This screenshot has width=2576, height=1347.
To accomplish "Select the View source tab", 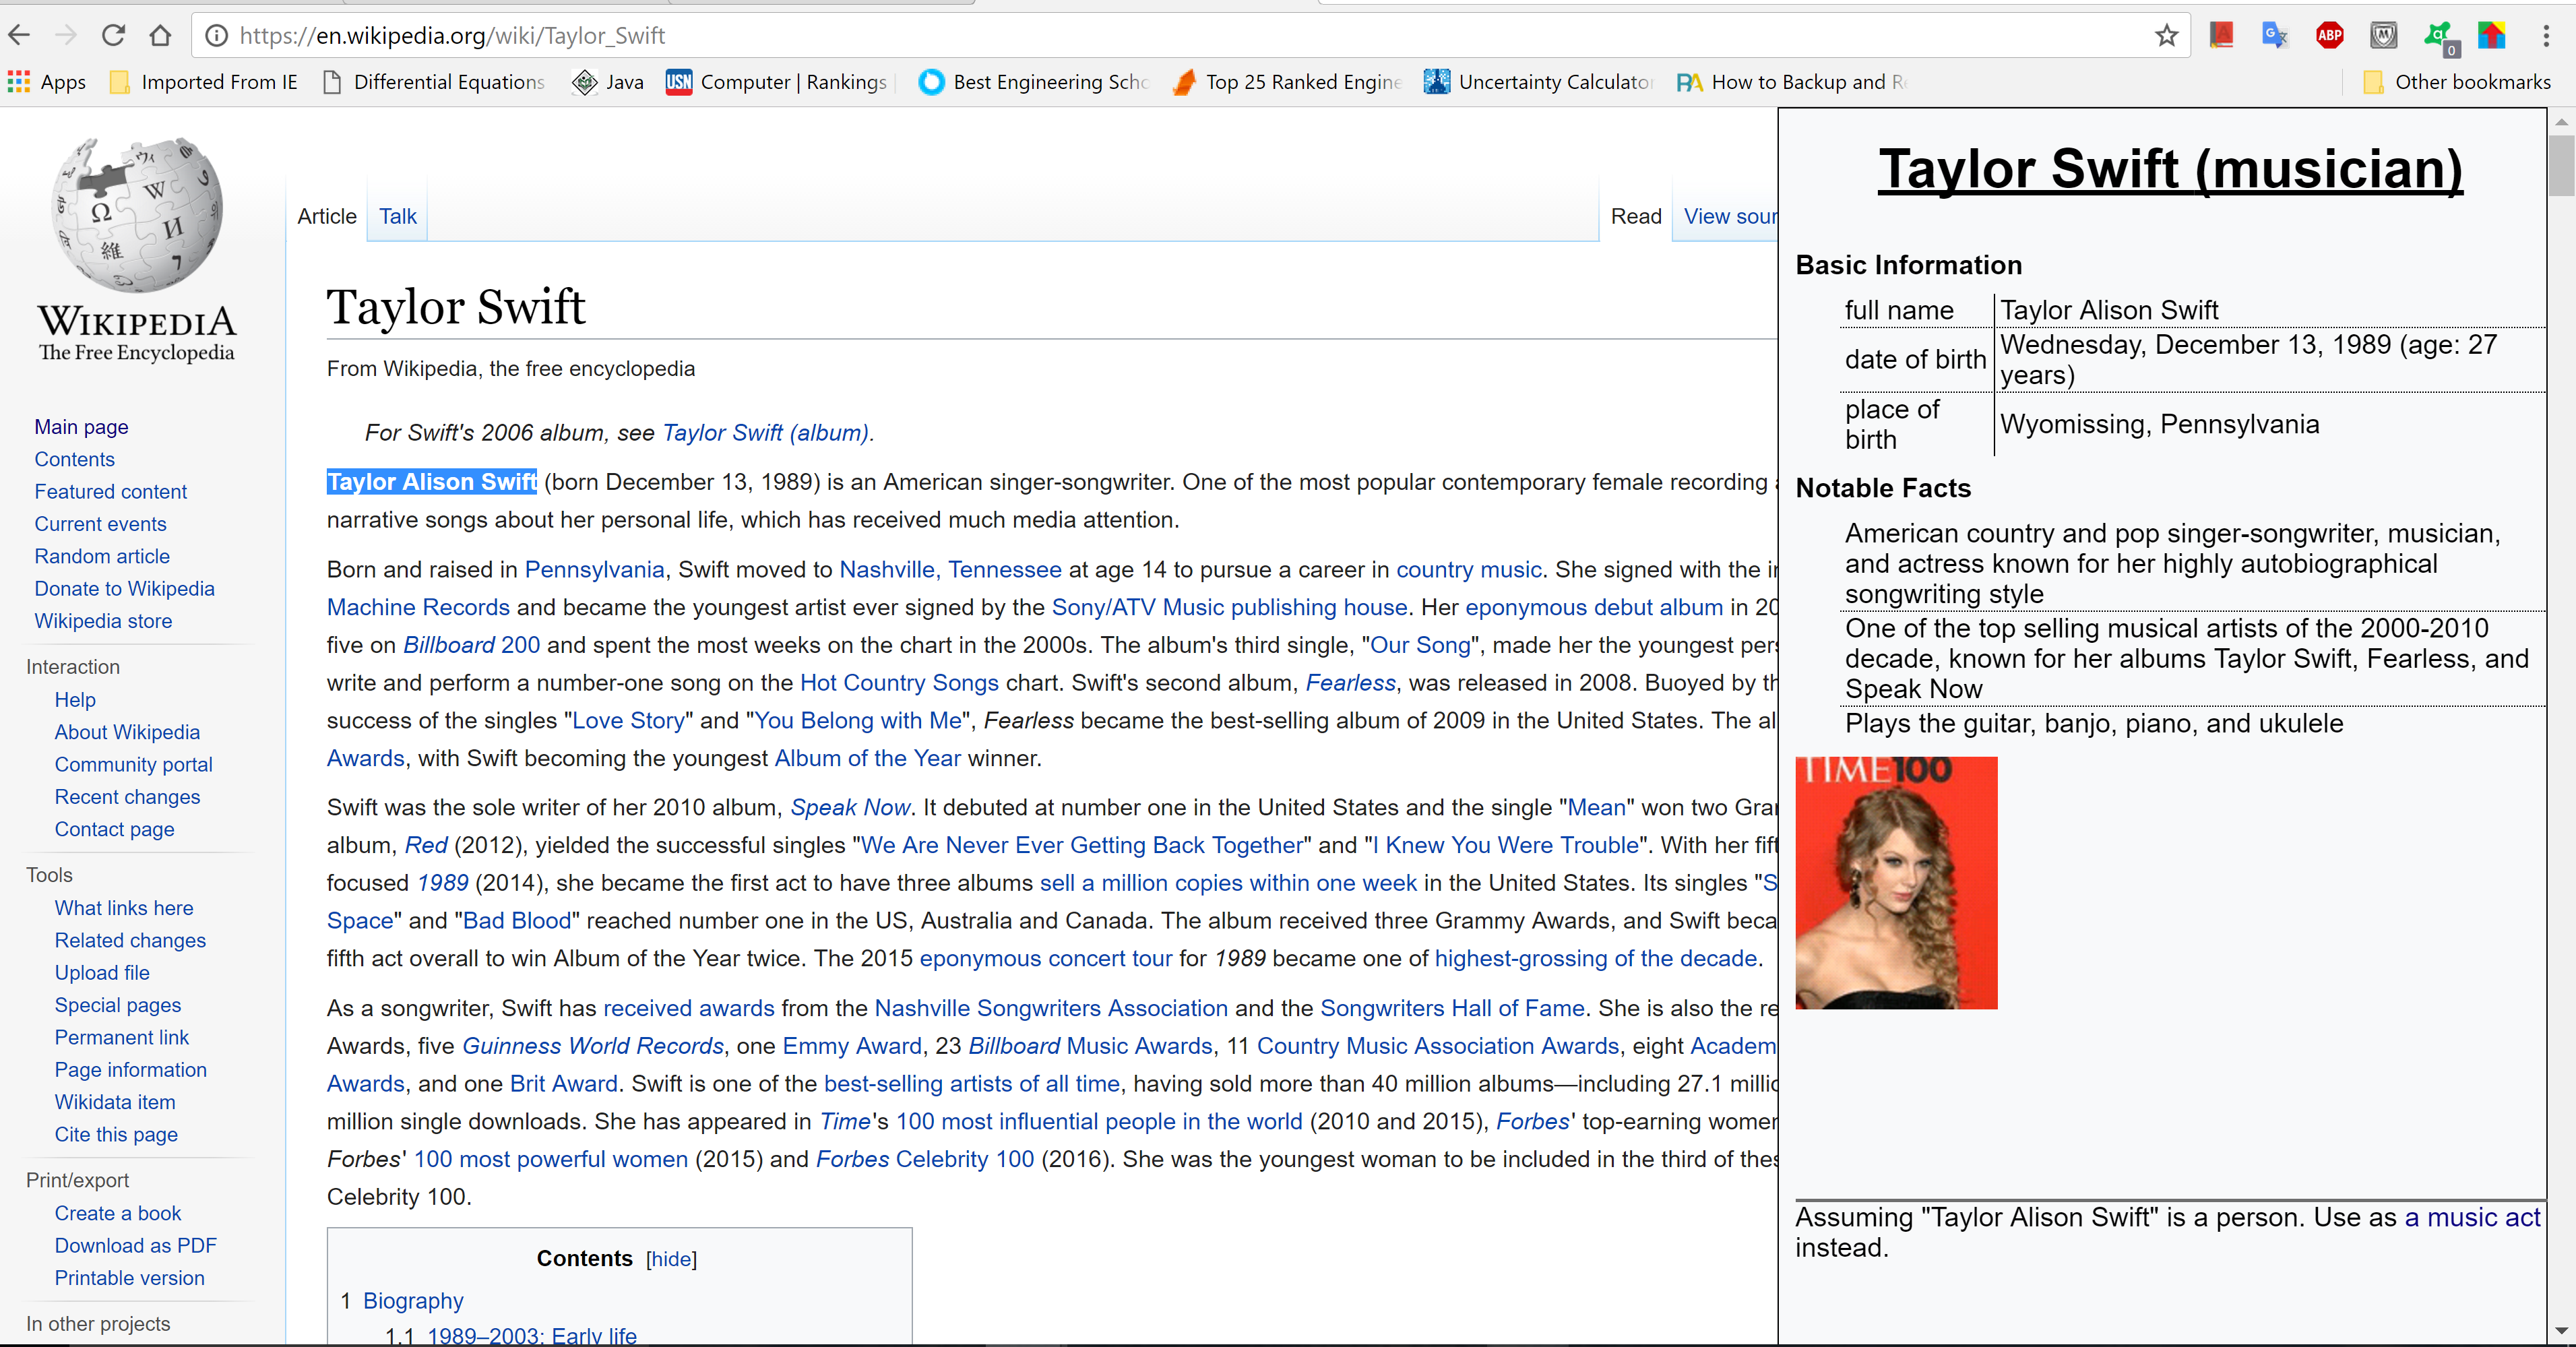I will pos(1729,216).
